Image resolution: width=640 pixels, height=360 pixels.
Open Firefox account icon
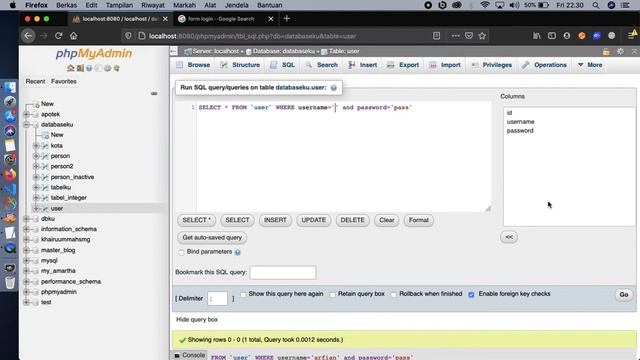(567, 36)
